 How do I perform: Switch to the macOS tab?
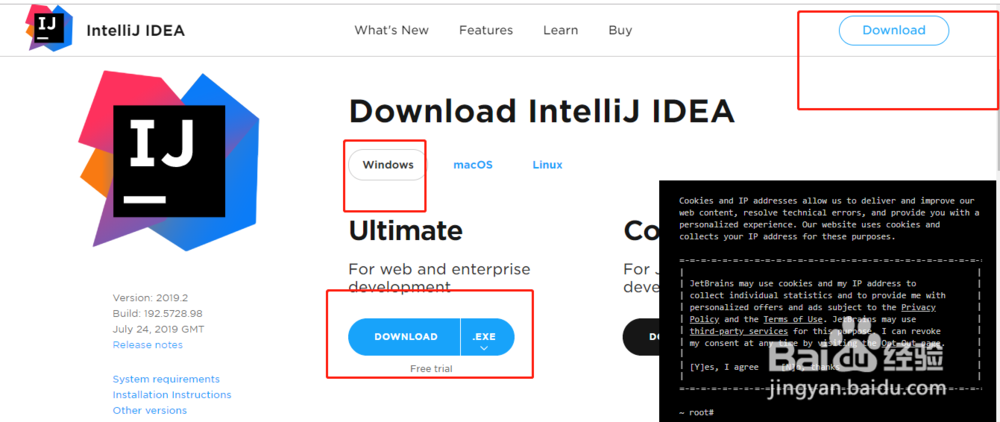pyautogui.click(x=473, y=164)
